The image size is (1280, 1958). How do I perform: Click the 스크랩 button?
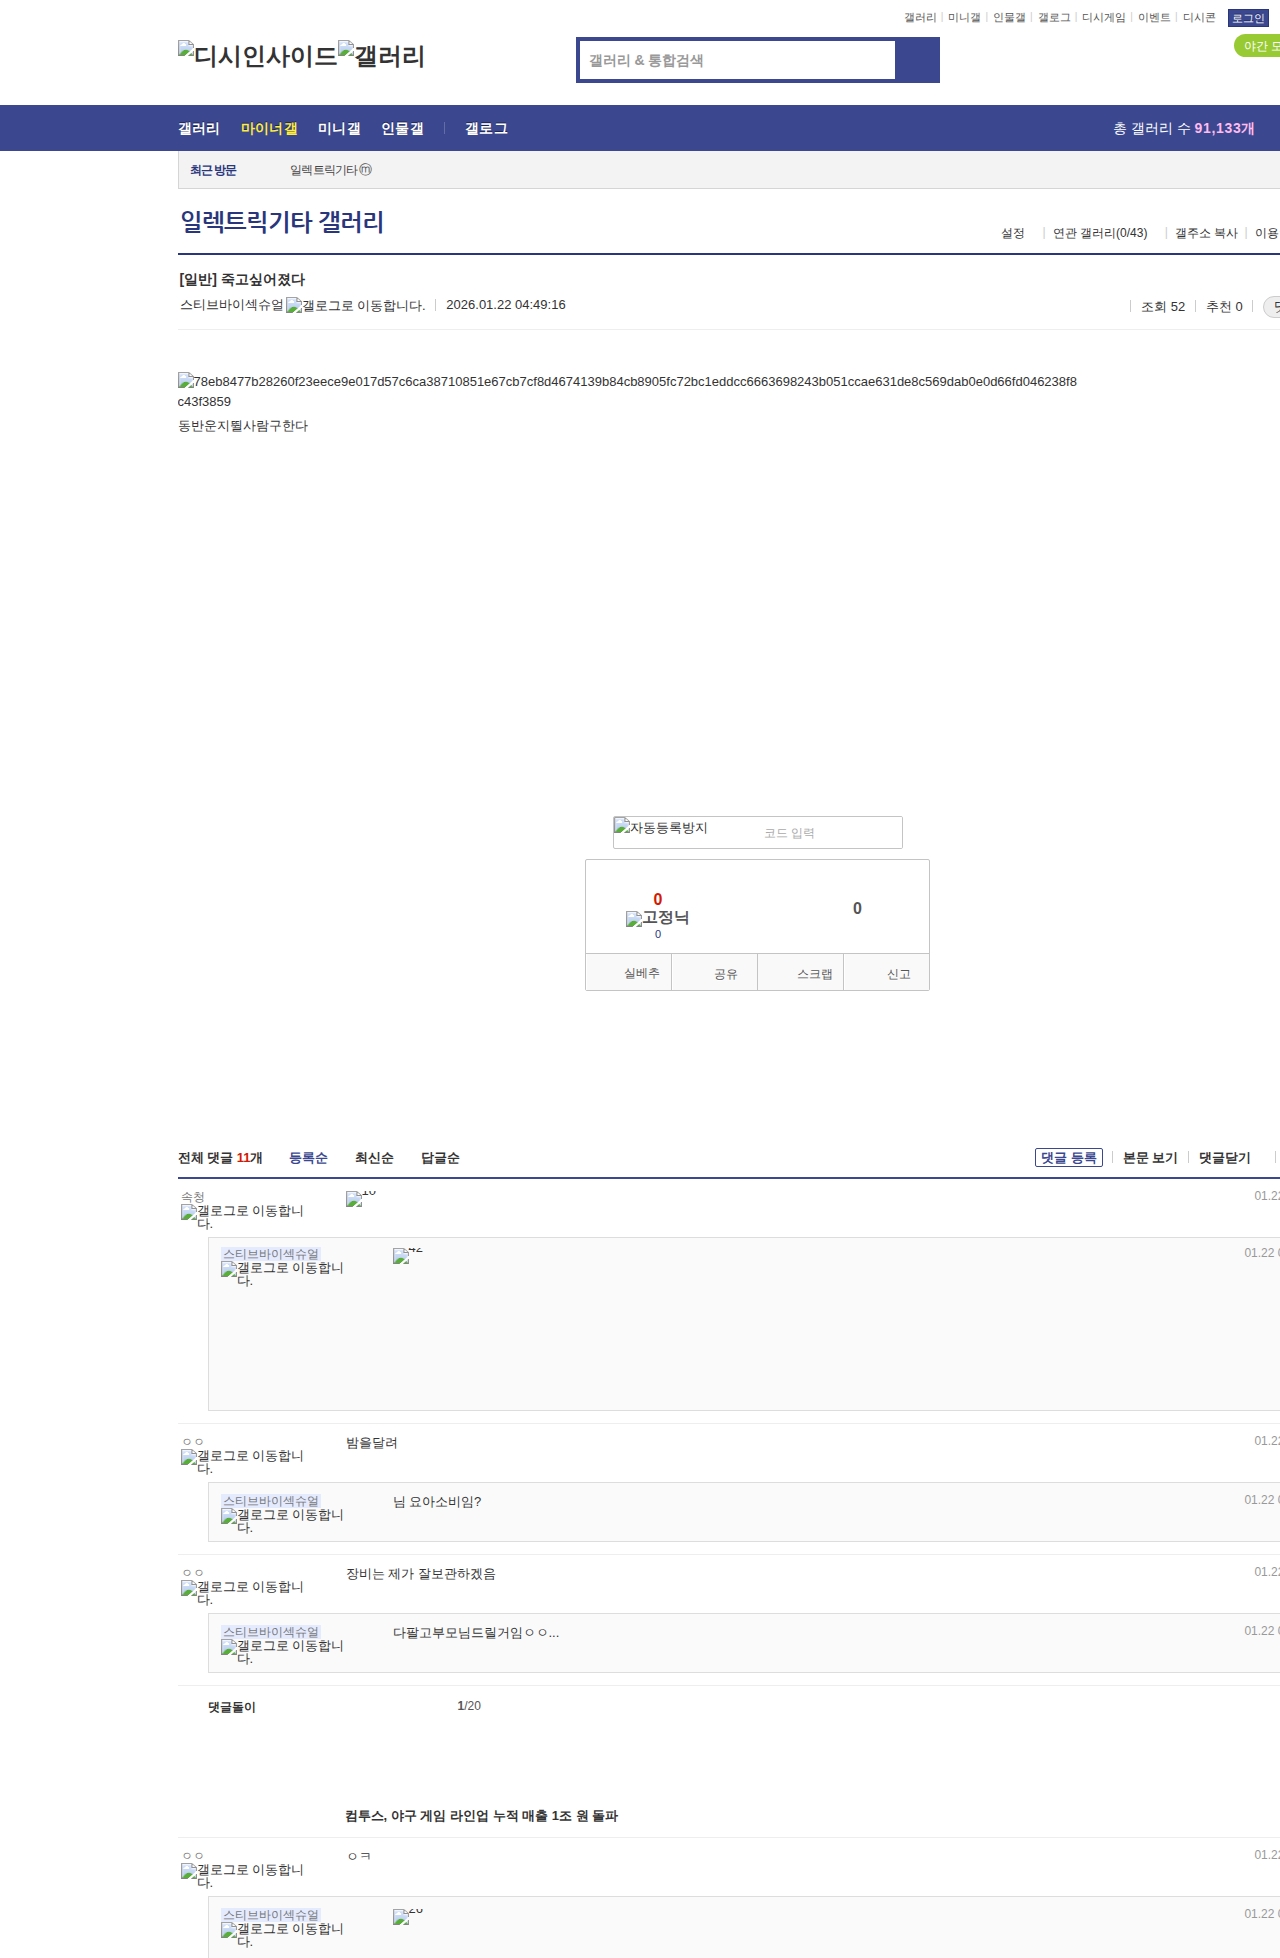(x=800, y=973)
